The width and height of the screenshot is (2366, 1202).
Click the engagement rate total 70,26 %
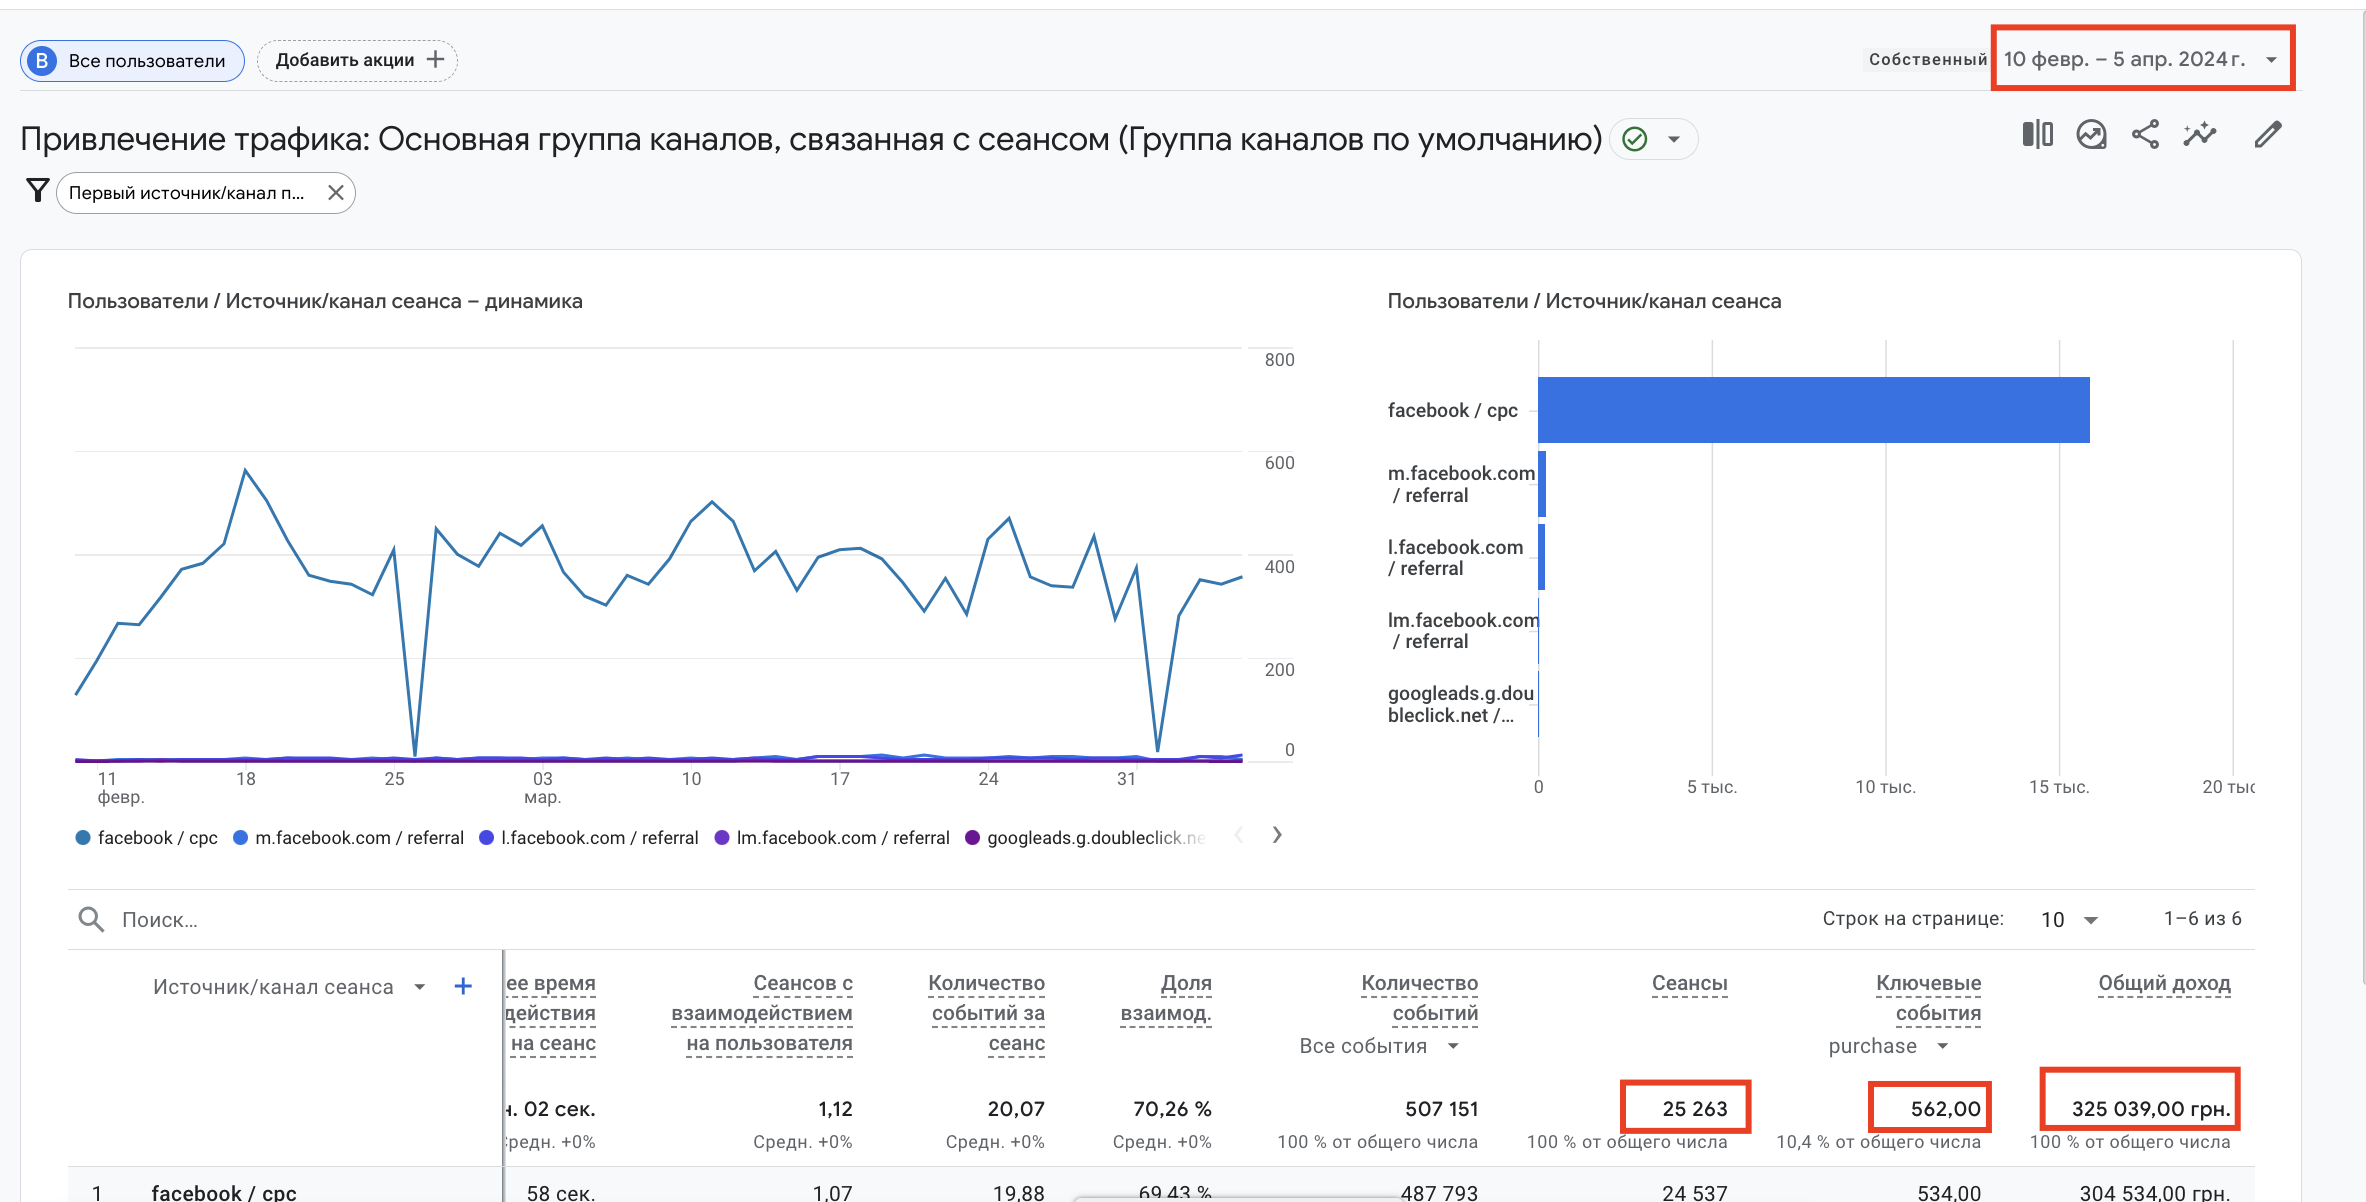[x=1172, y=1109]
